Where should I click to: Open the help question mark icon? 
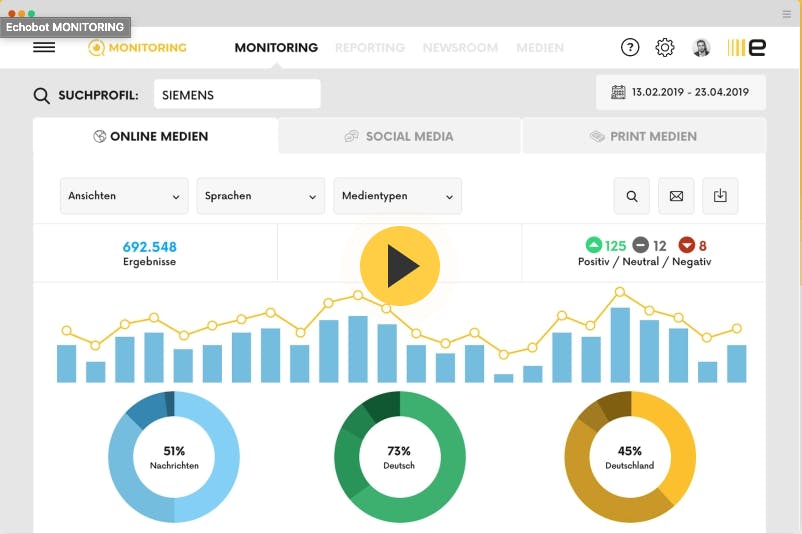point(630,48)
